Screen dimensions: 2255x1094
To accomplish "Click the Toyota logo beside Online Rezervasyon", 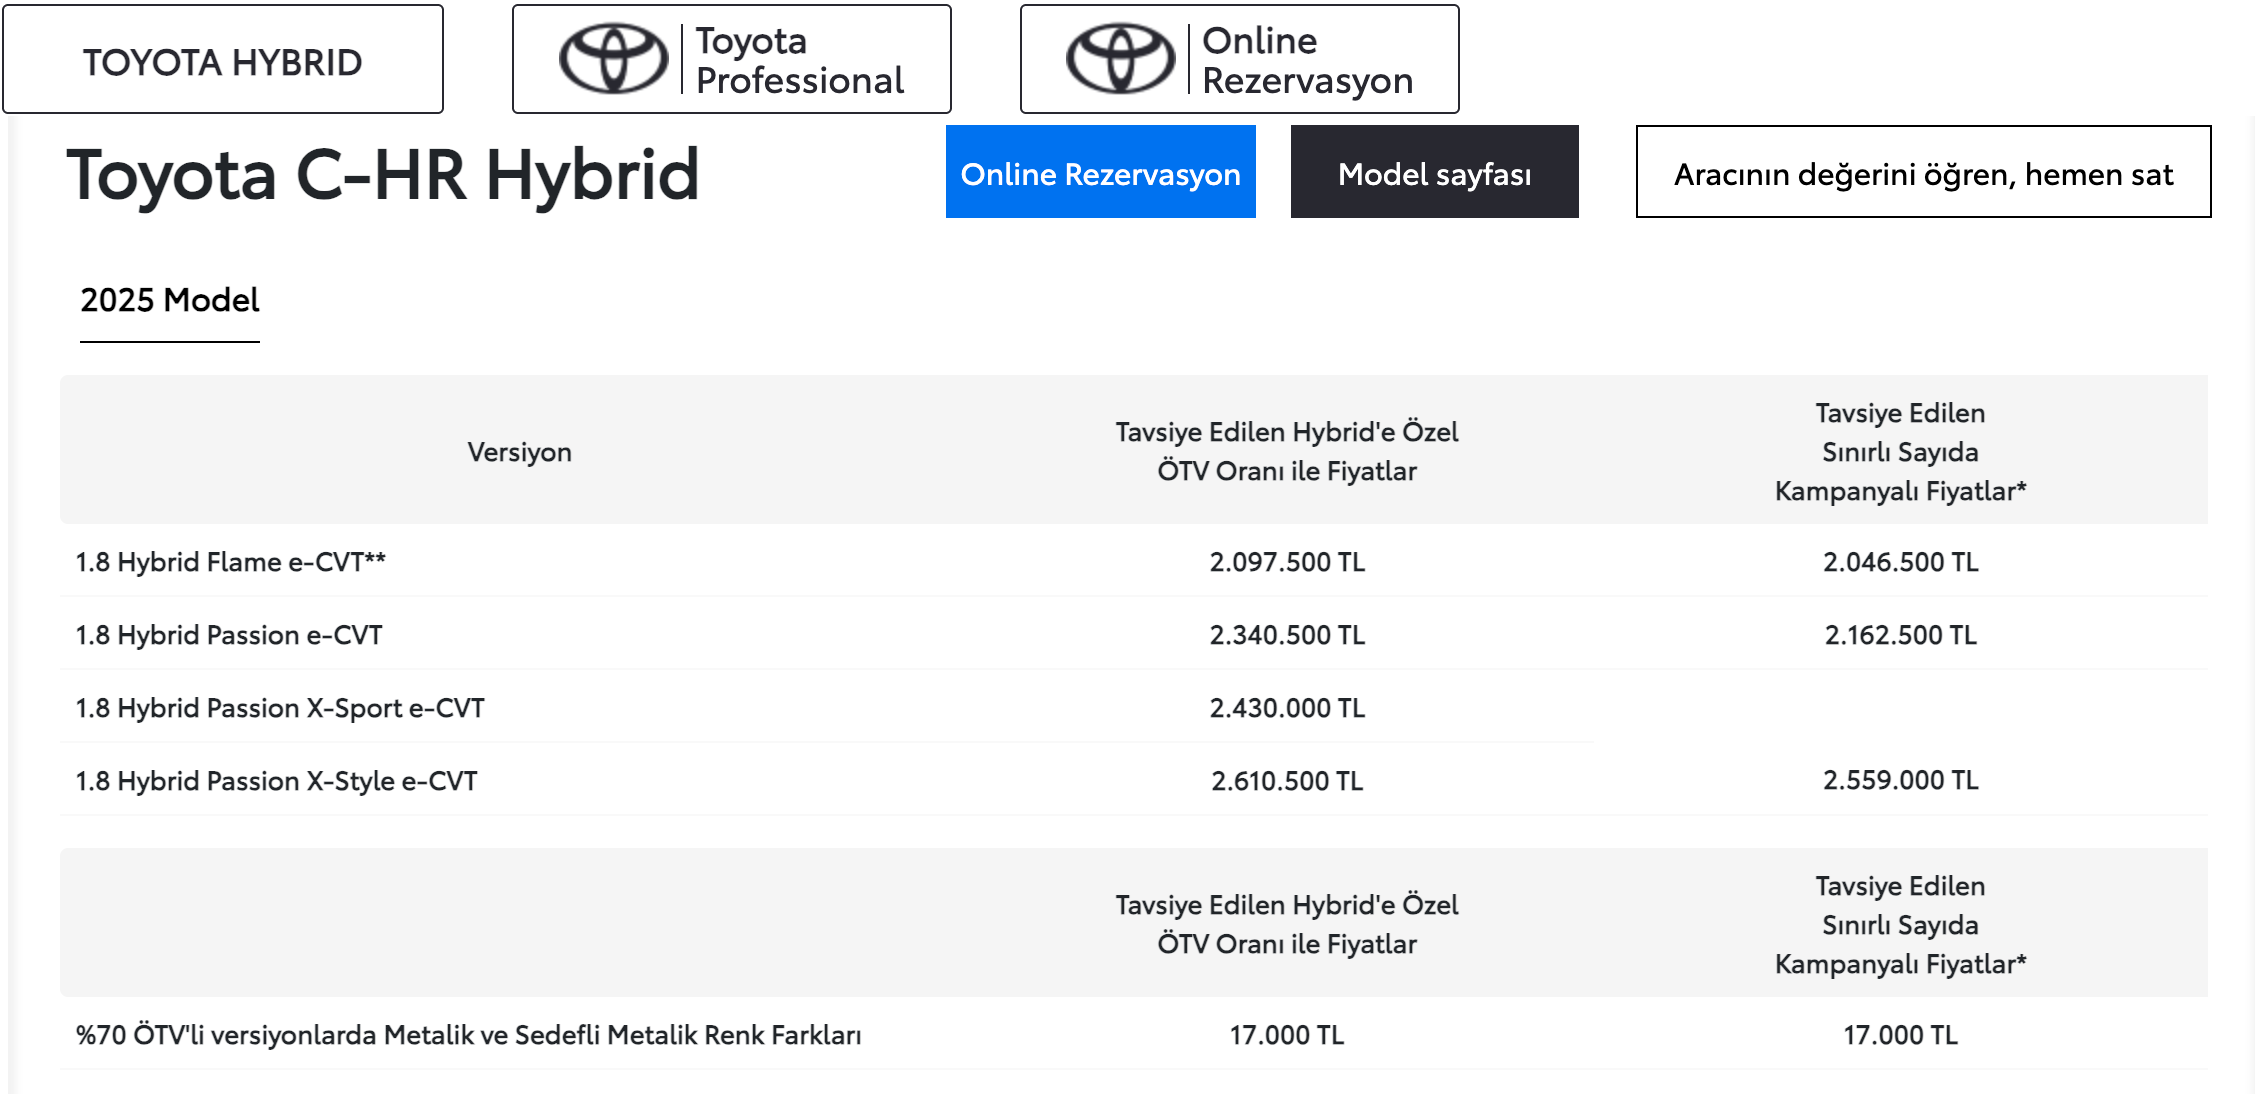I will 1120,59.
